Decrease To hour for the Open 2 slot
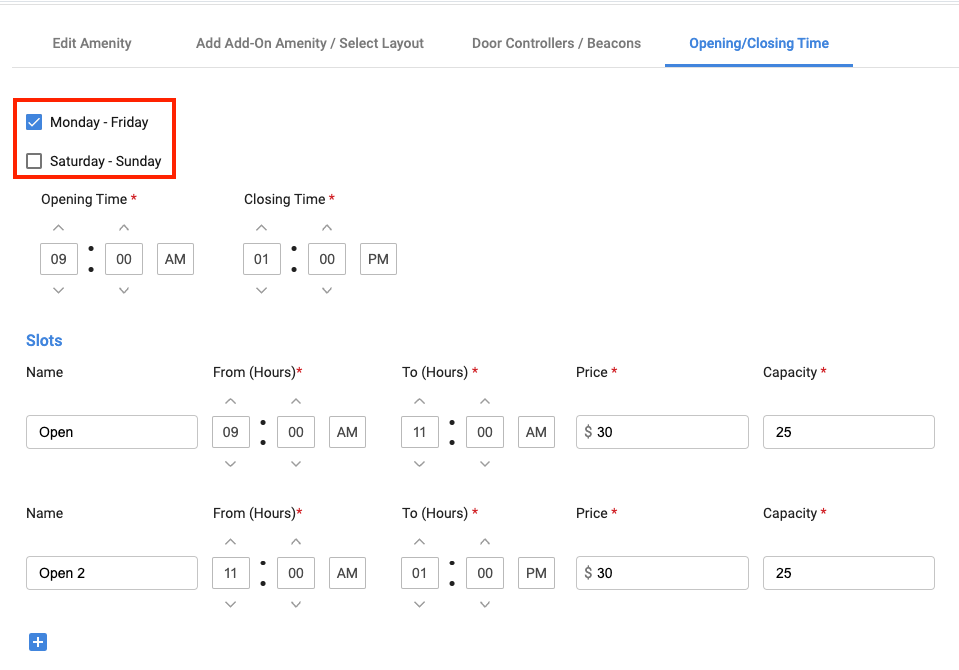 coord(420,605)
